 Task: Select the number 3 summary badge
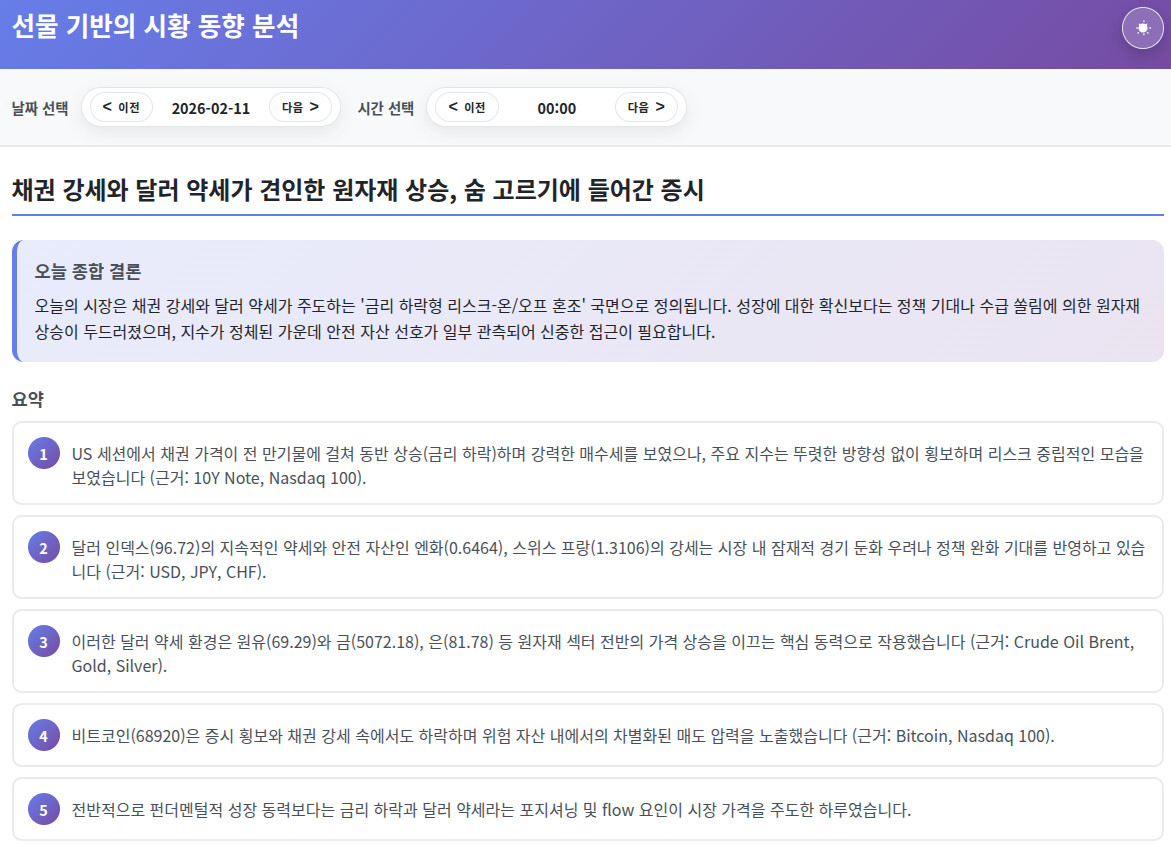point(43,642)
